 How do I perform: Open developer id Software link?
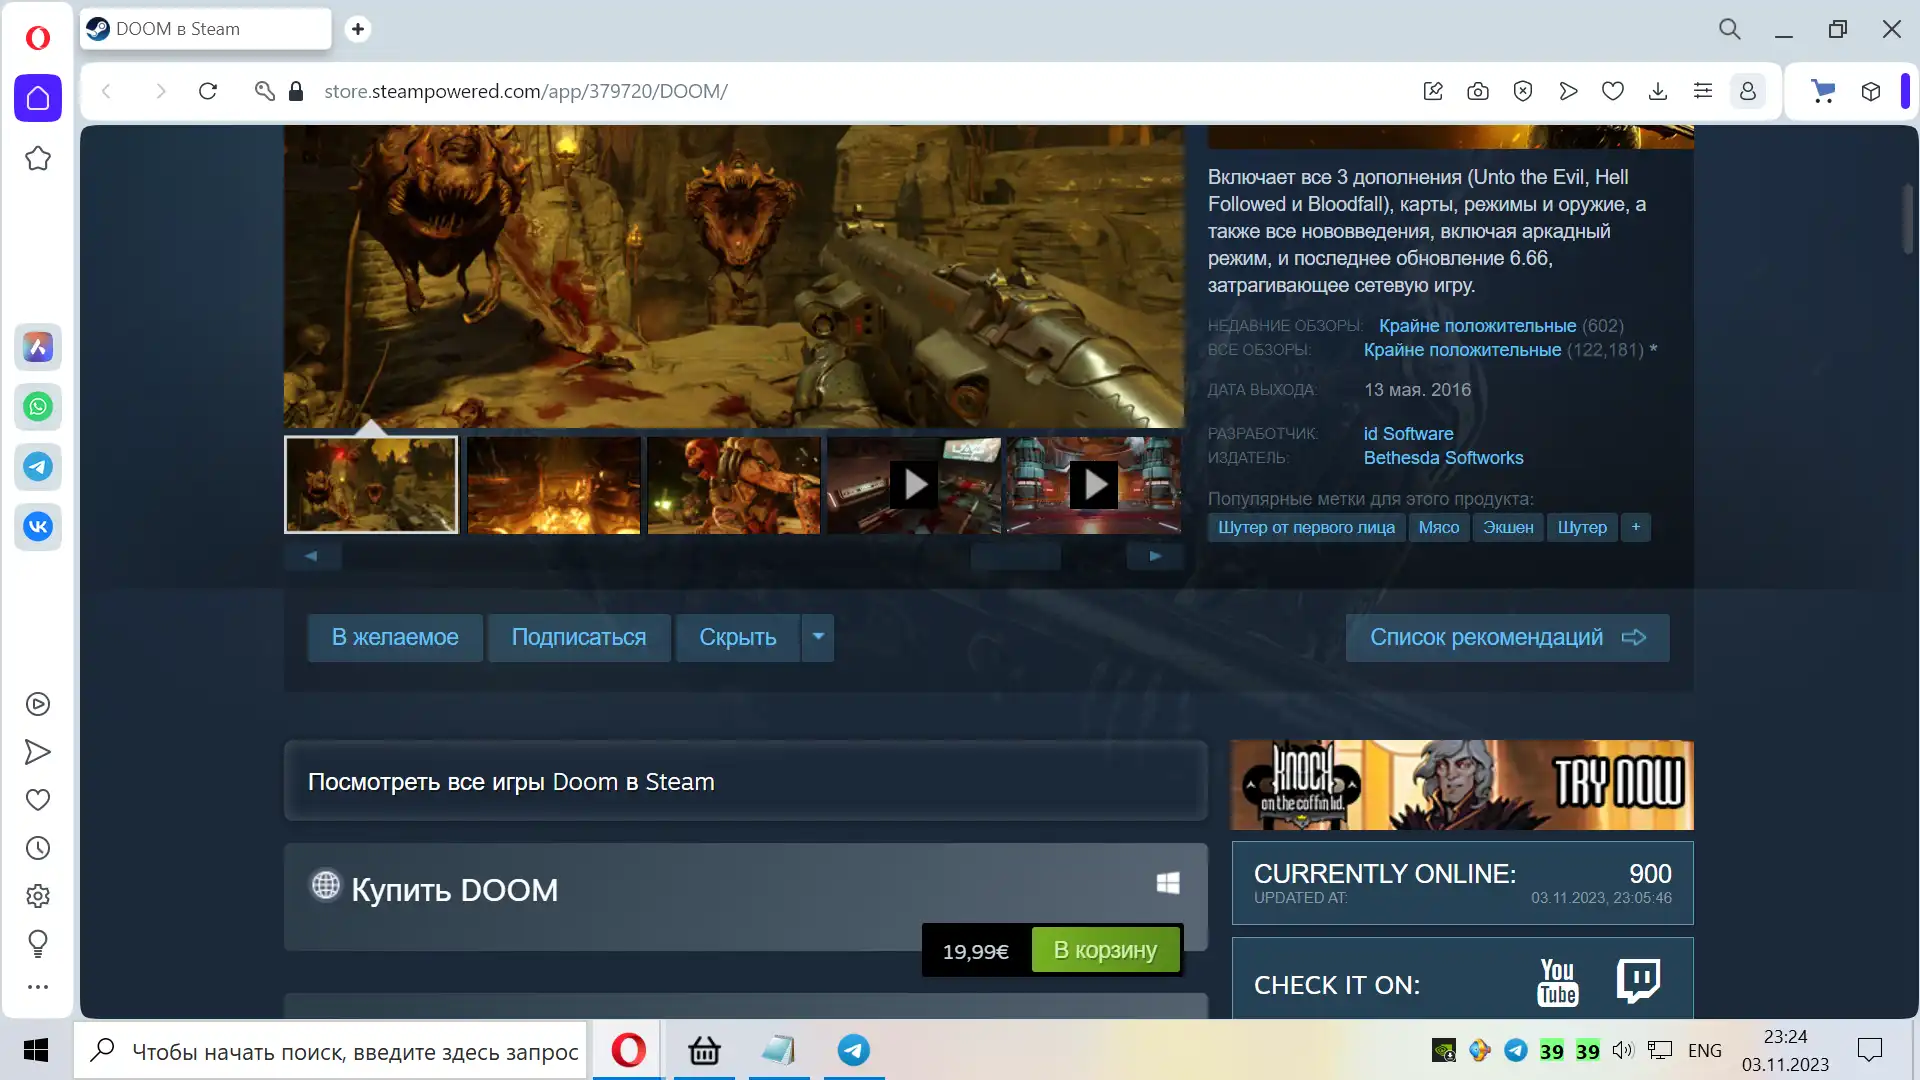[1408, 434]
